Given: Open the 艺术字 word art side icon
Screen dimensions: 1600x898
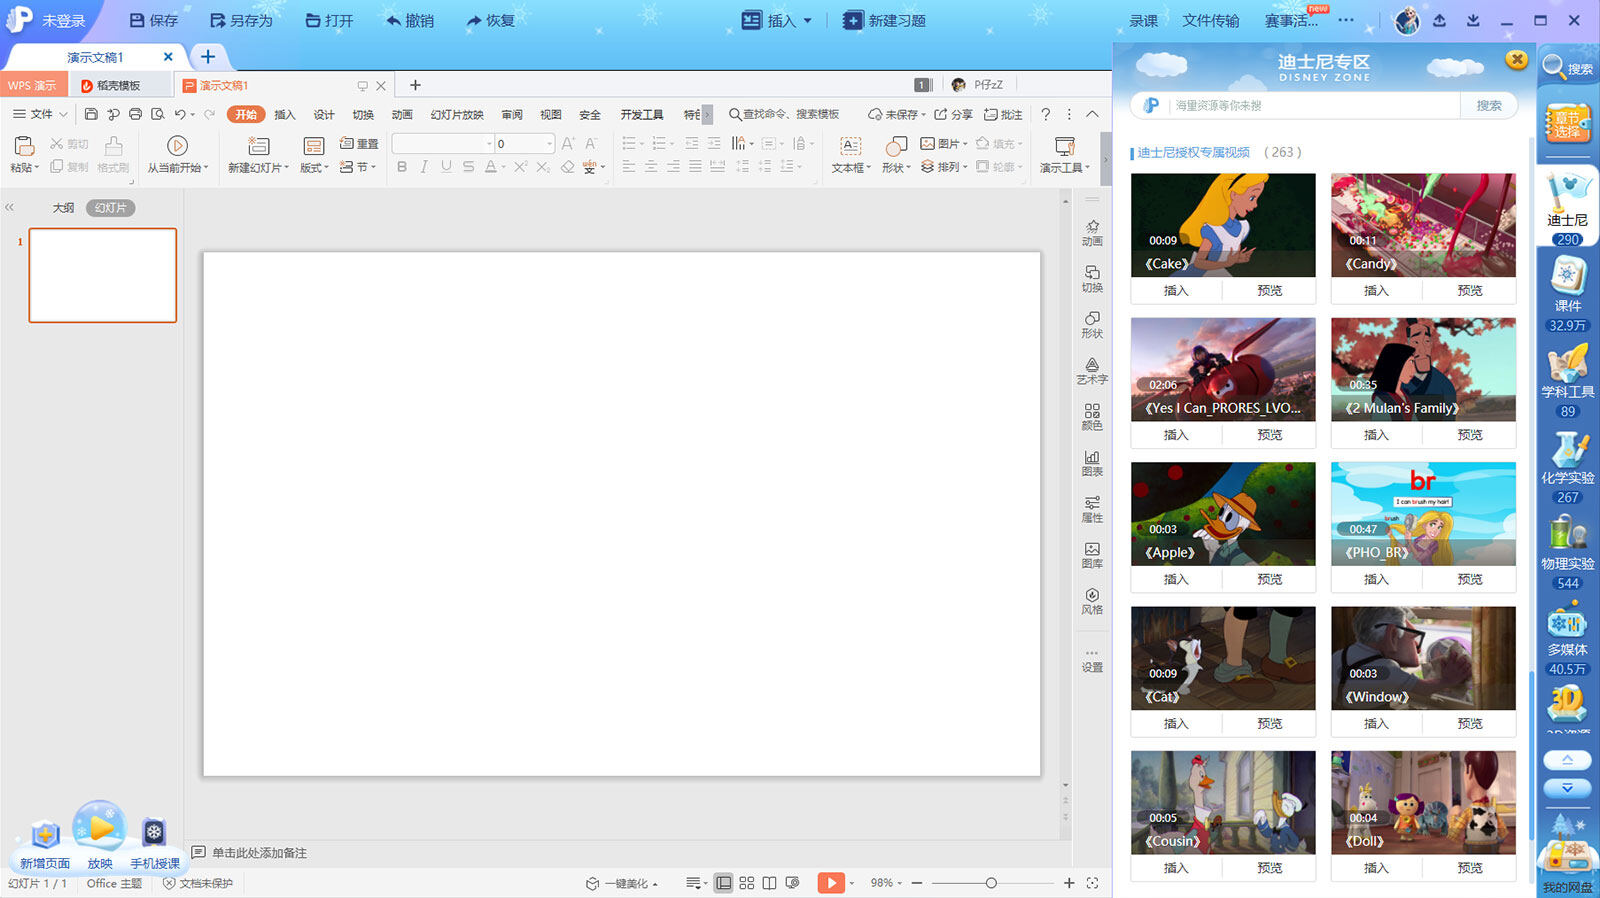Looking at the screenshot, I should click(1092, 371).
